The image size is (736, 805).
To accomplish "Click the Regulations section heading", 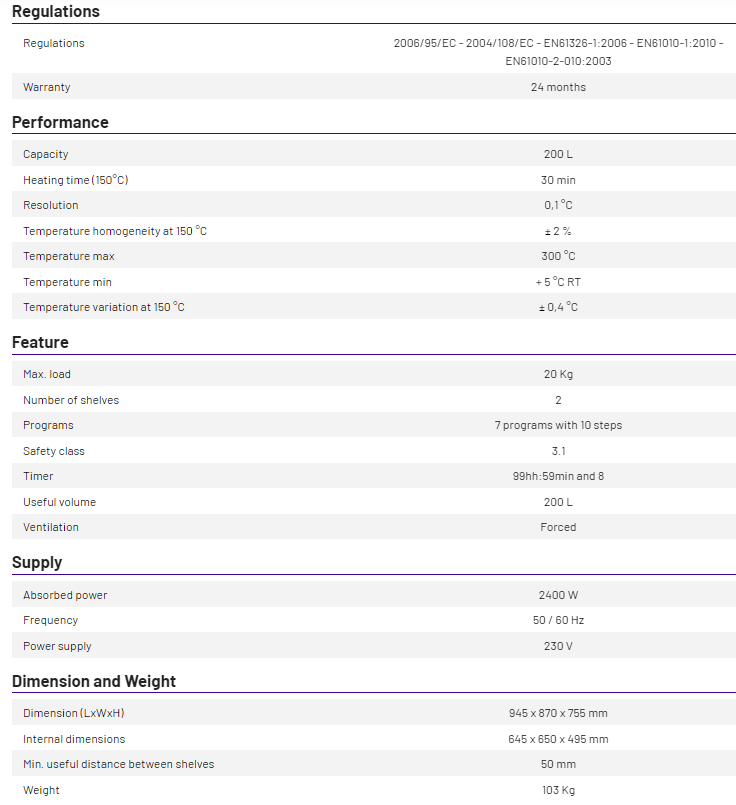I will pyautogui.click(x=55, y=12).
